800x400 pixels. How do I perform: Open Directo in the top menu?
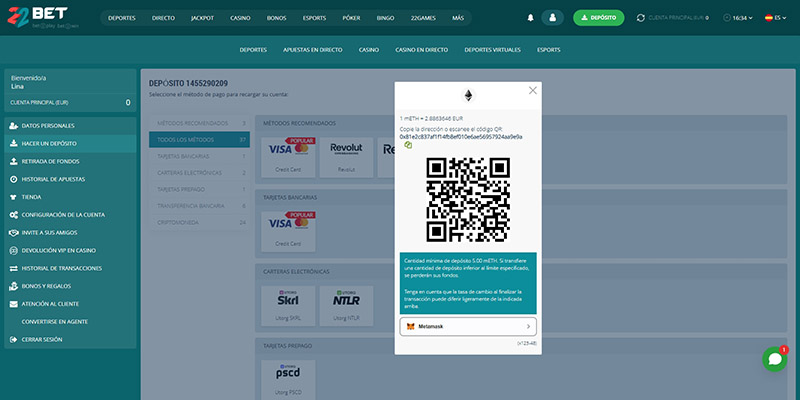pos(163,18)
